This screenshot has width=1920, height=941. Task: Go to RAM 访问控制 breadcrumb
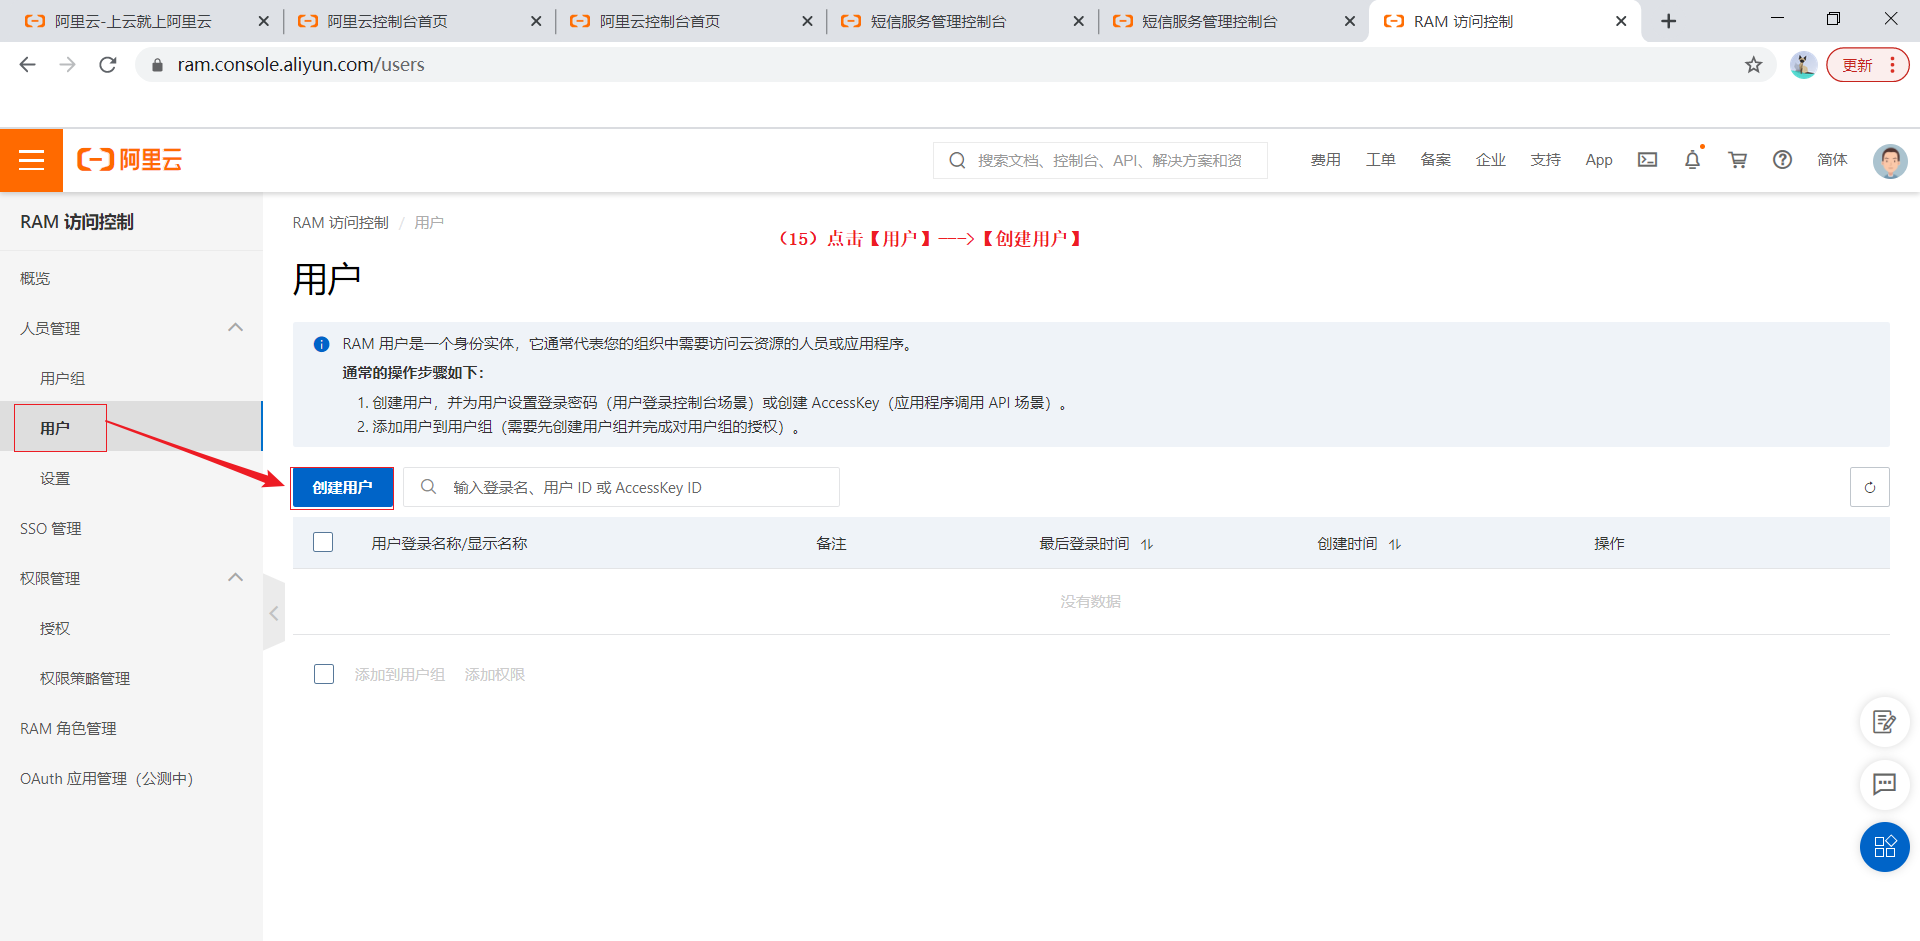[x=340, y=222]
